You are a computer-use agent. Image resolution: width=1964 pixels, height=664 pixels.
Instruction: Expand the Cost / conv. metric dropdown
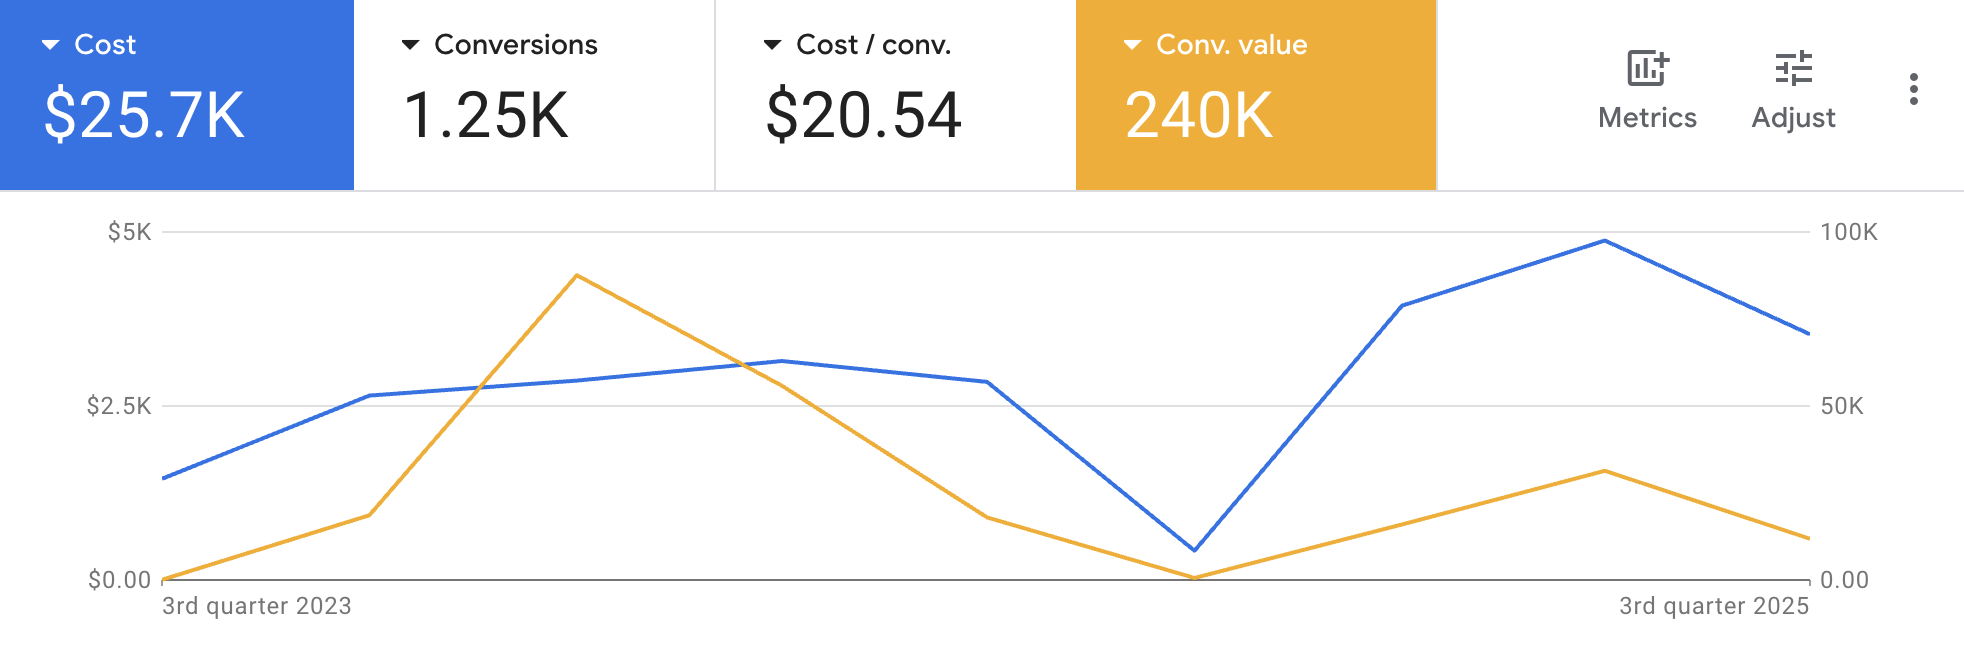[x=771, y=44]
